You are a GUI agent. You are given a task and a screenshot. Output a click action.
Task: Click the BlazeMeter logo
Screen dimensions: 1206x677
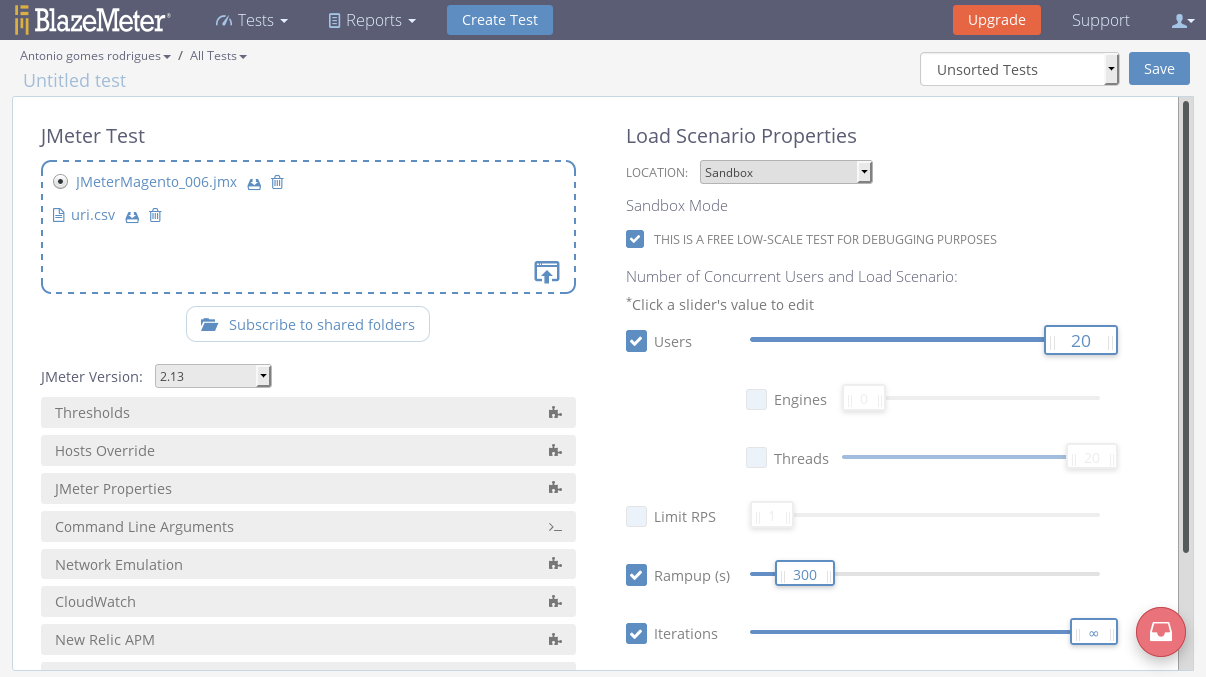pos(92,20)
